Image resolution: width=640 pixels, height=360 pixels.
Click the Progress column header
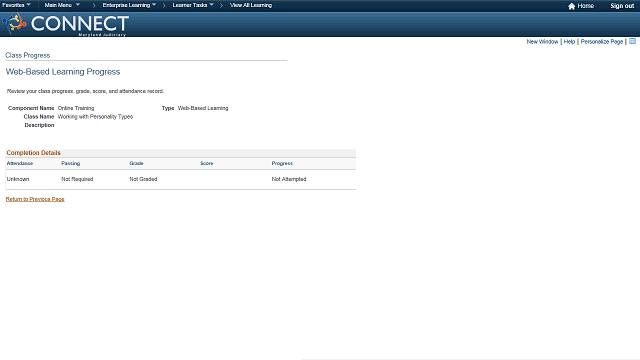(x=282, y=163)
